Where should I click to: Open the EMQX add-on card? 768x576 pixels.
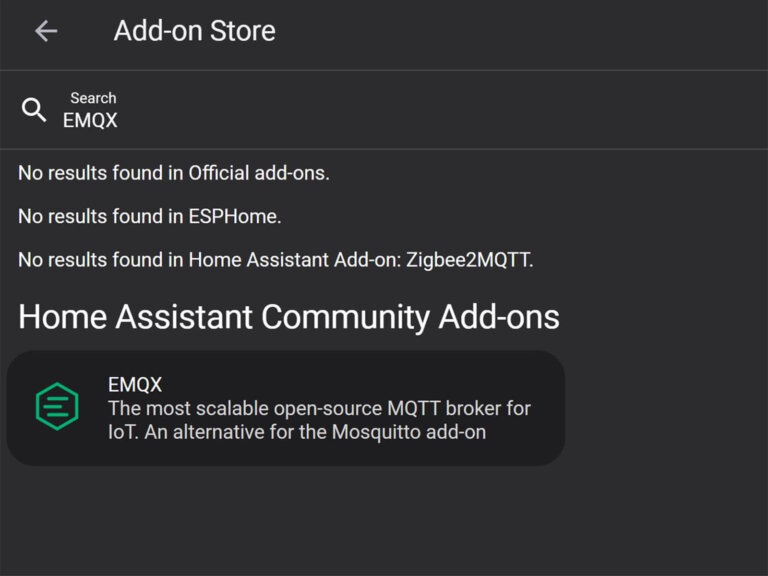pos(286,408)
